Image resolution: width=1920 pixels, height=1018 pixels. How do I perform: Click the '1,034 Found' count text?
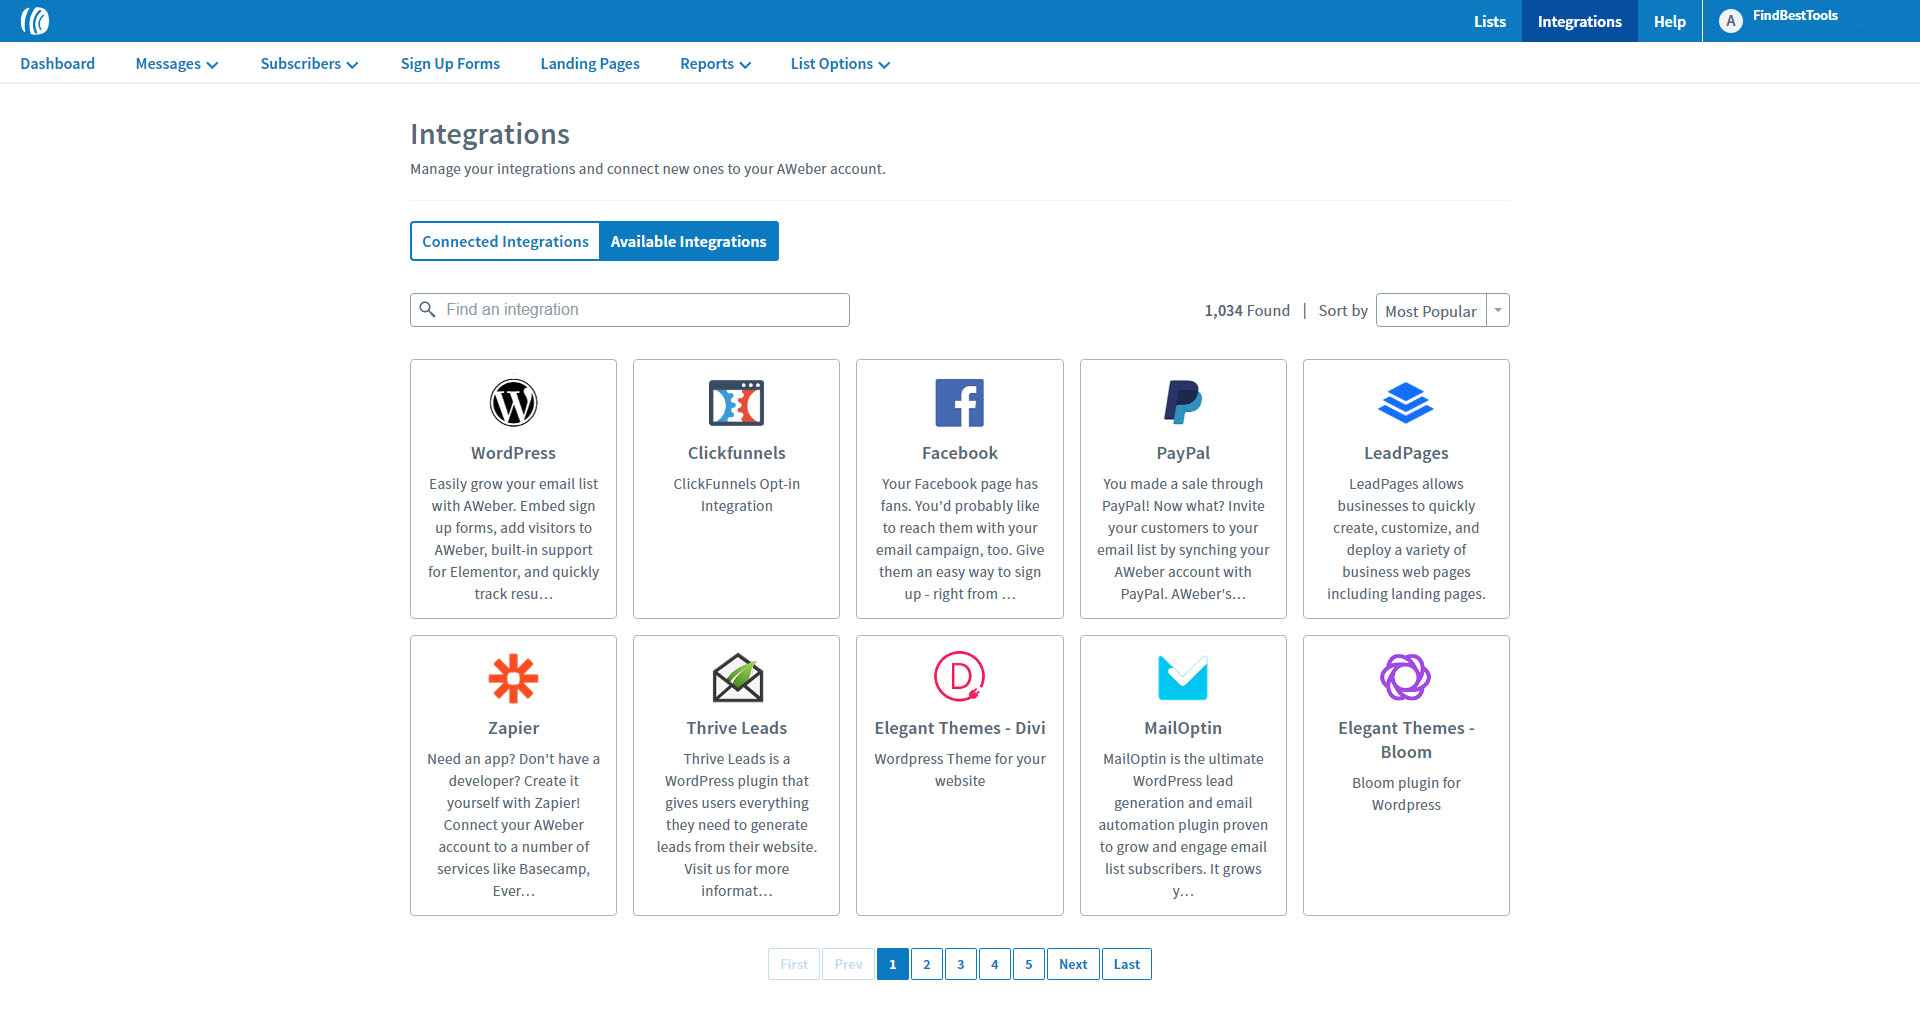tap(1247, 311)
